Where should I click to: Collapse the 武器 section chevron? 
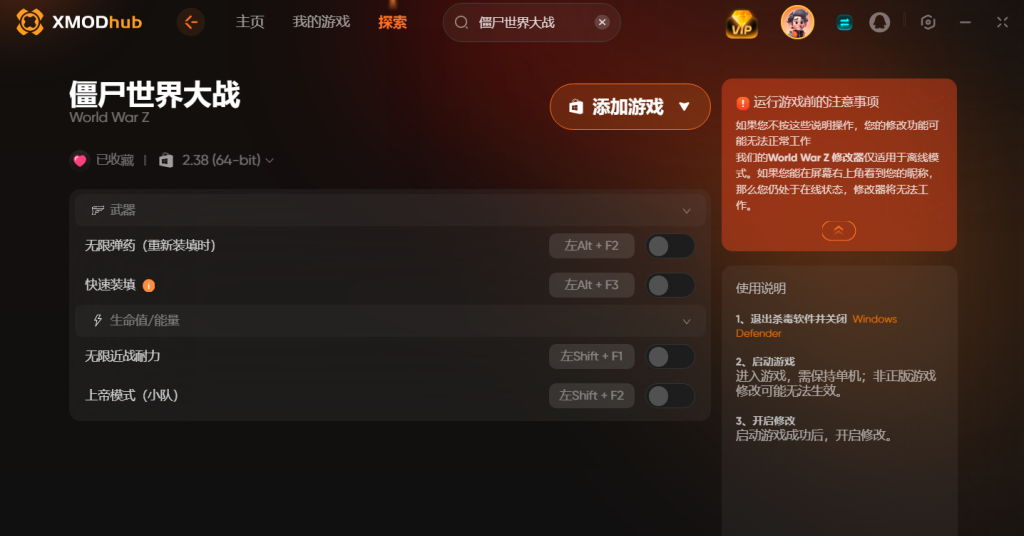click(686, 211)
